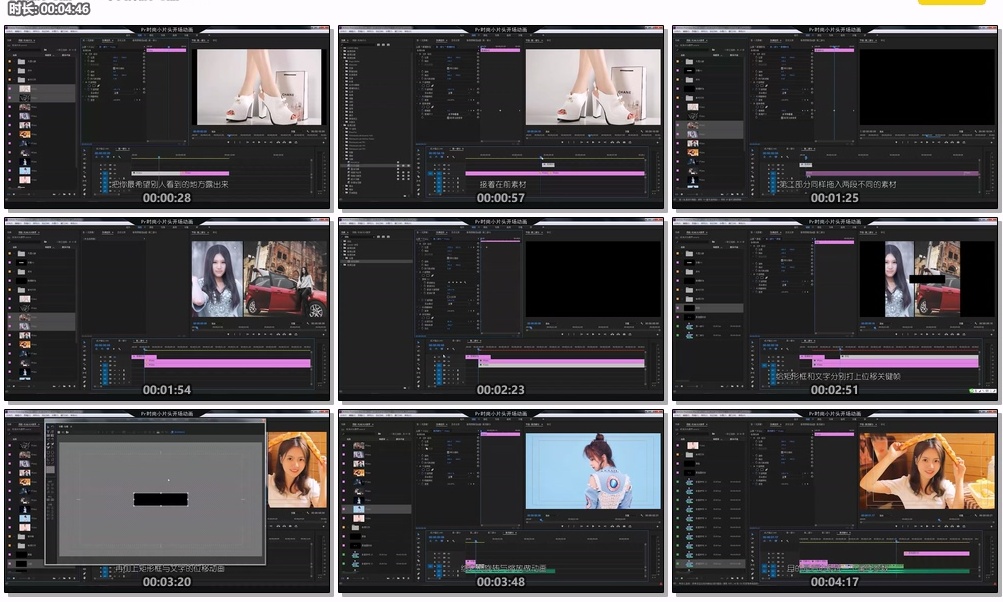
Task: Click the 时长 00:04:46 duration label
Action: pyautogui.click(x=46, y=9)
